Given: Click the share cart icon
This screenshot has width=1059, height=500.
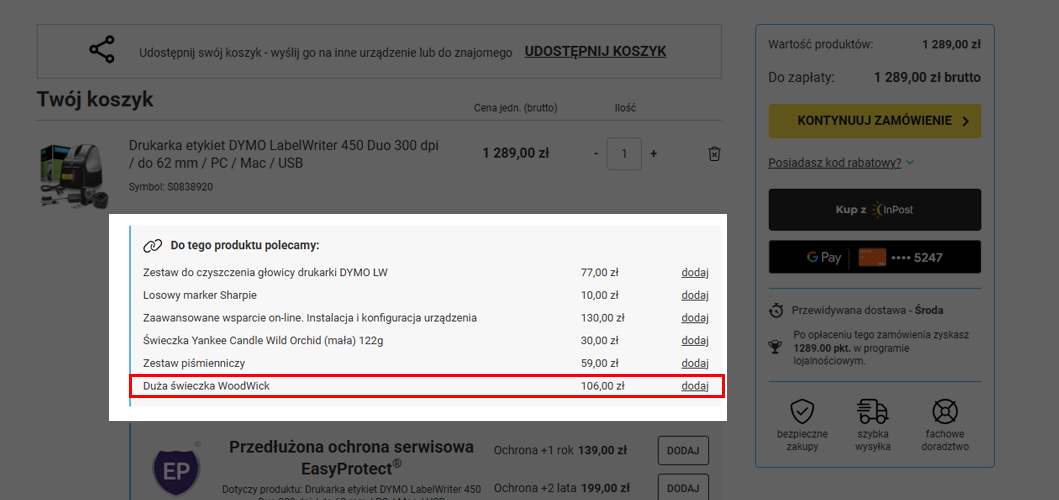Looking at the screenshot, I should pos(102,51).
